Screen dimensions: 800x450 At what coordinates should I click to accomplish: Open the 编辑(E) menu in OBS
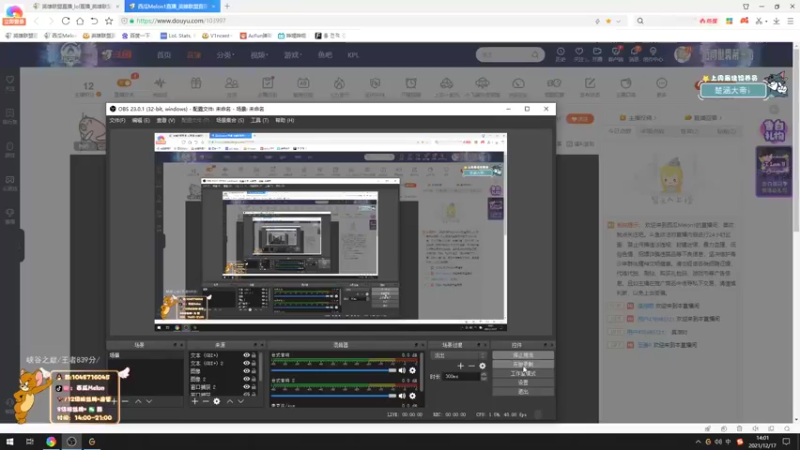coord(141,120)
